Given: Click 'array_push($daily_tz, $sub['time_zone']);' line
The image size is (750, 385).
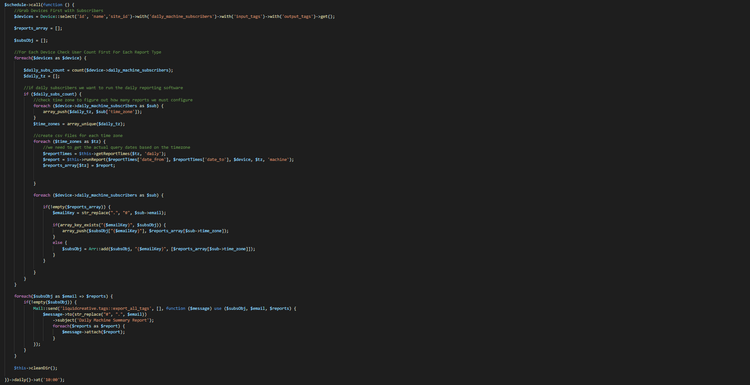Looking at the screenshot, I should point(92,111).
